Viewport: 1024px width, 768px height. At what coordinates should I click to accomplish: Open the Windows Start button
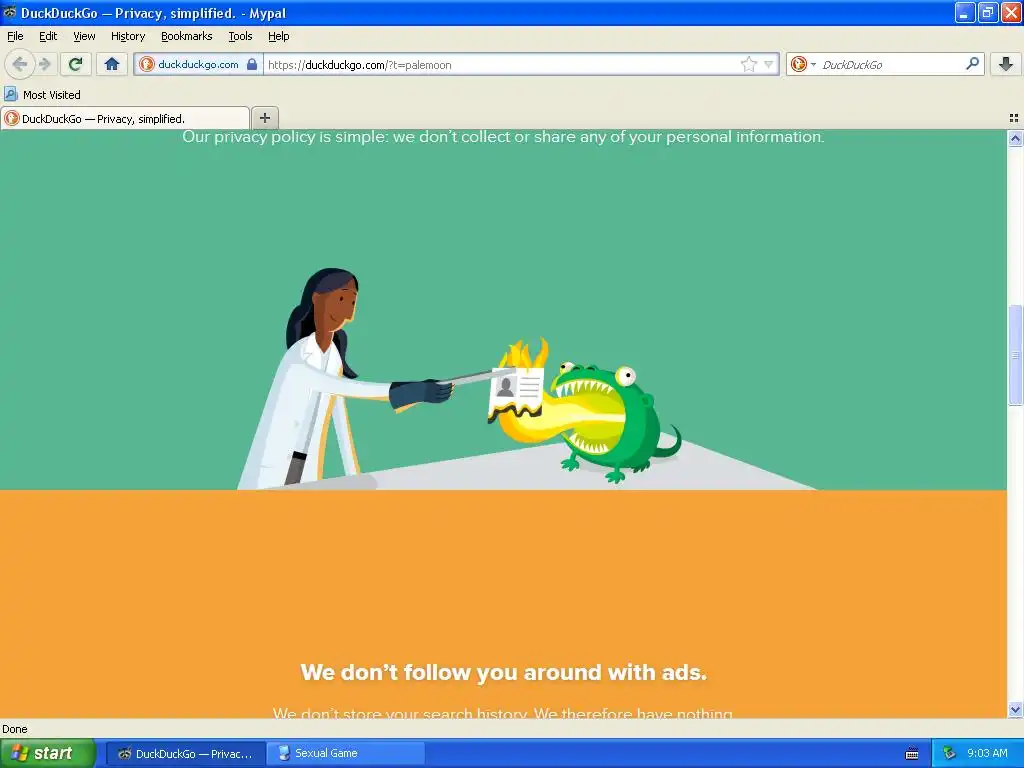tap(48, 753)
